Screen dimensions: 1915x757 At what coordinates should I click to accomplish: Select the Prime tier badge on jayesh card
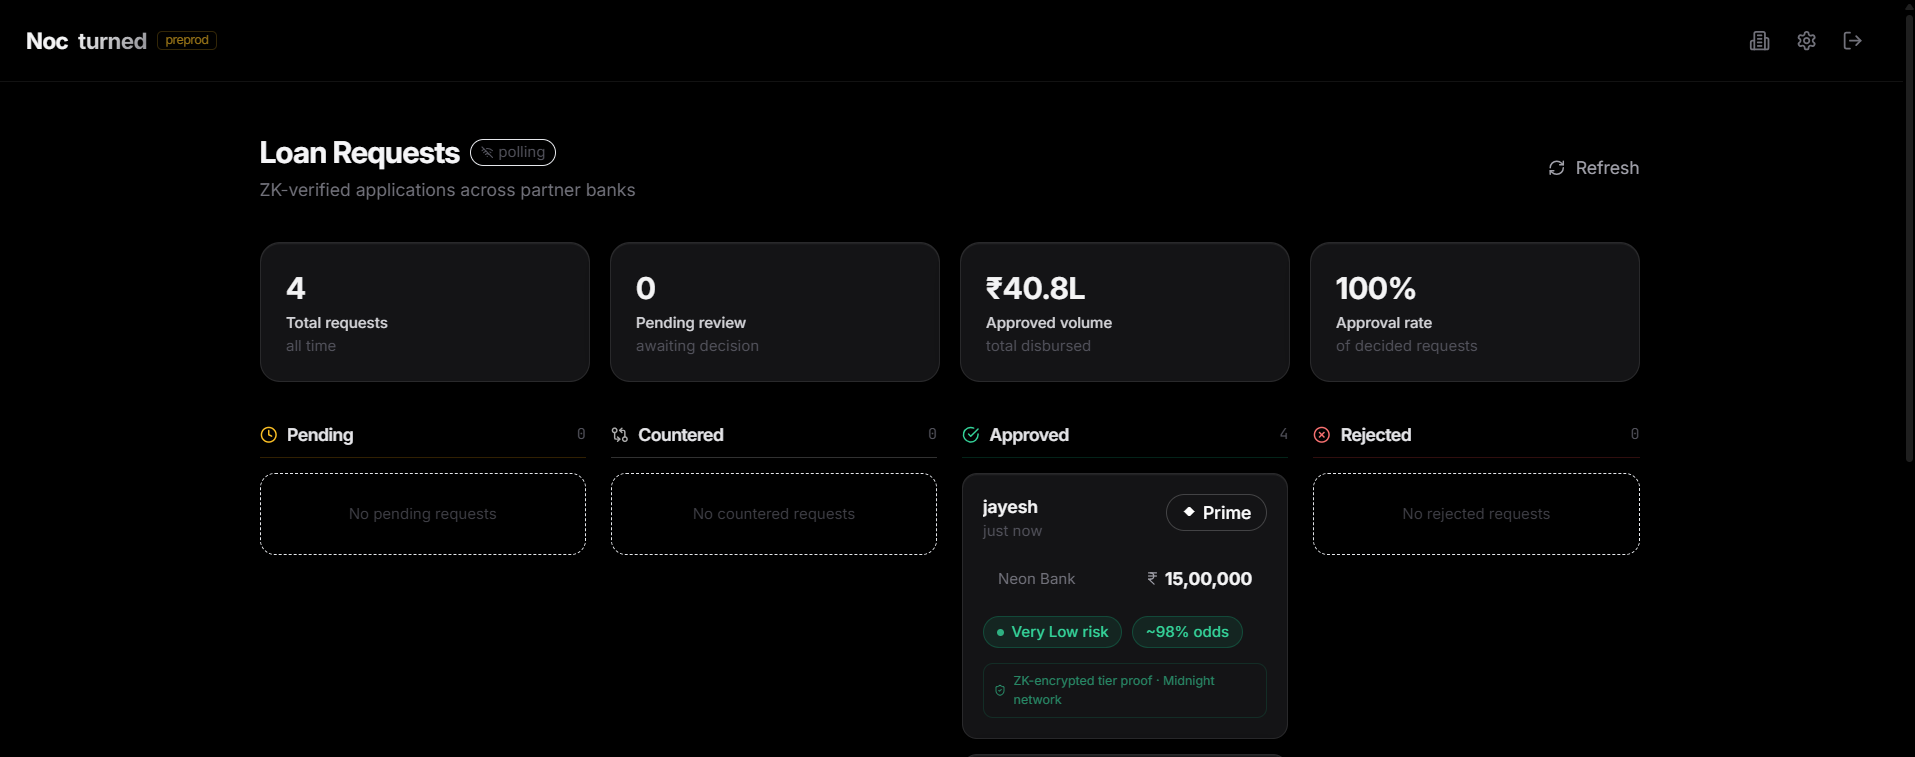tap(1216, 512)
